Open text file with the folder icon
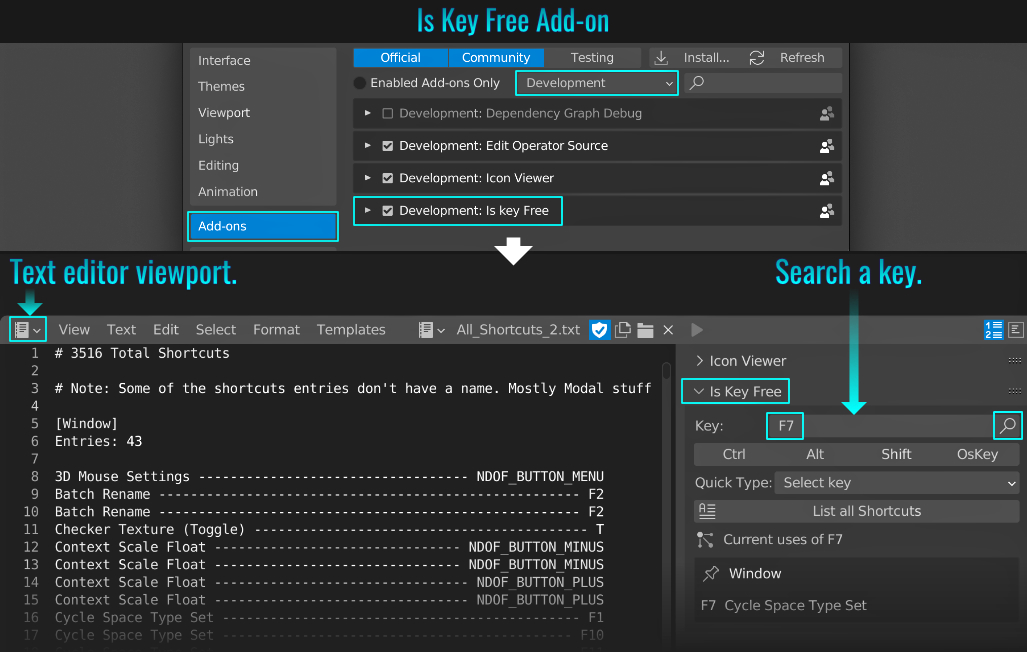The width and height of the screenshot is (1027, 652). [645, 330]
